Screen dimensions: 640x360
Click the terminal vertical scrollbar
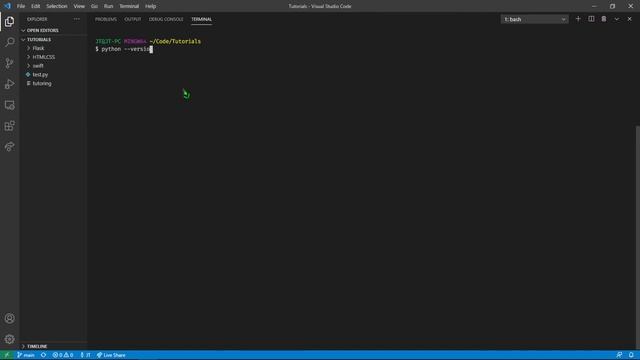(638, 237)
